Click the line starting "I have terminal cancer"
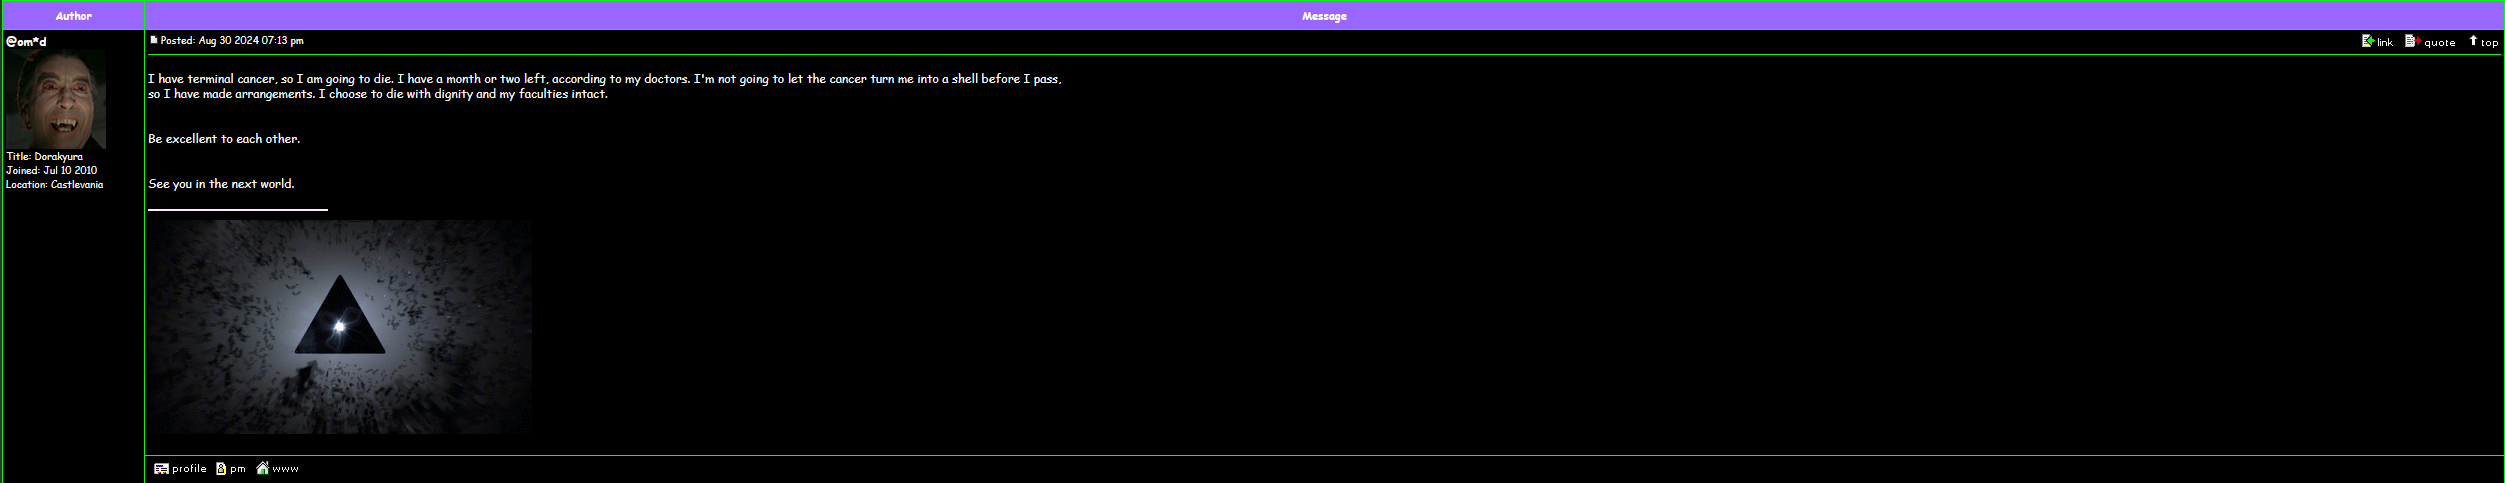Image resolution: width=2505 pixels, height=483 pixels. (x=605, y=79)
